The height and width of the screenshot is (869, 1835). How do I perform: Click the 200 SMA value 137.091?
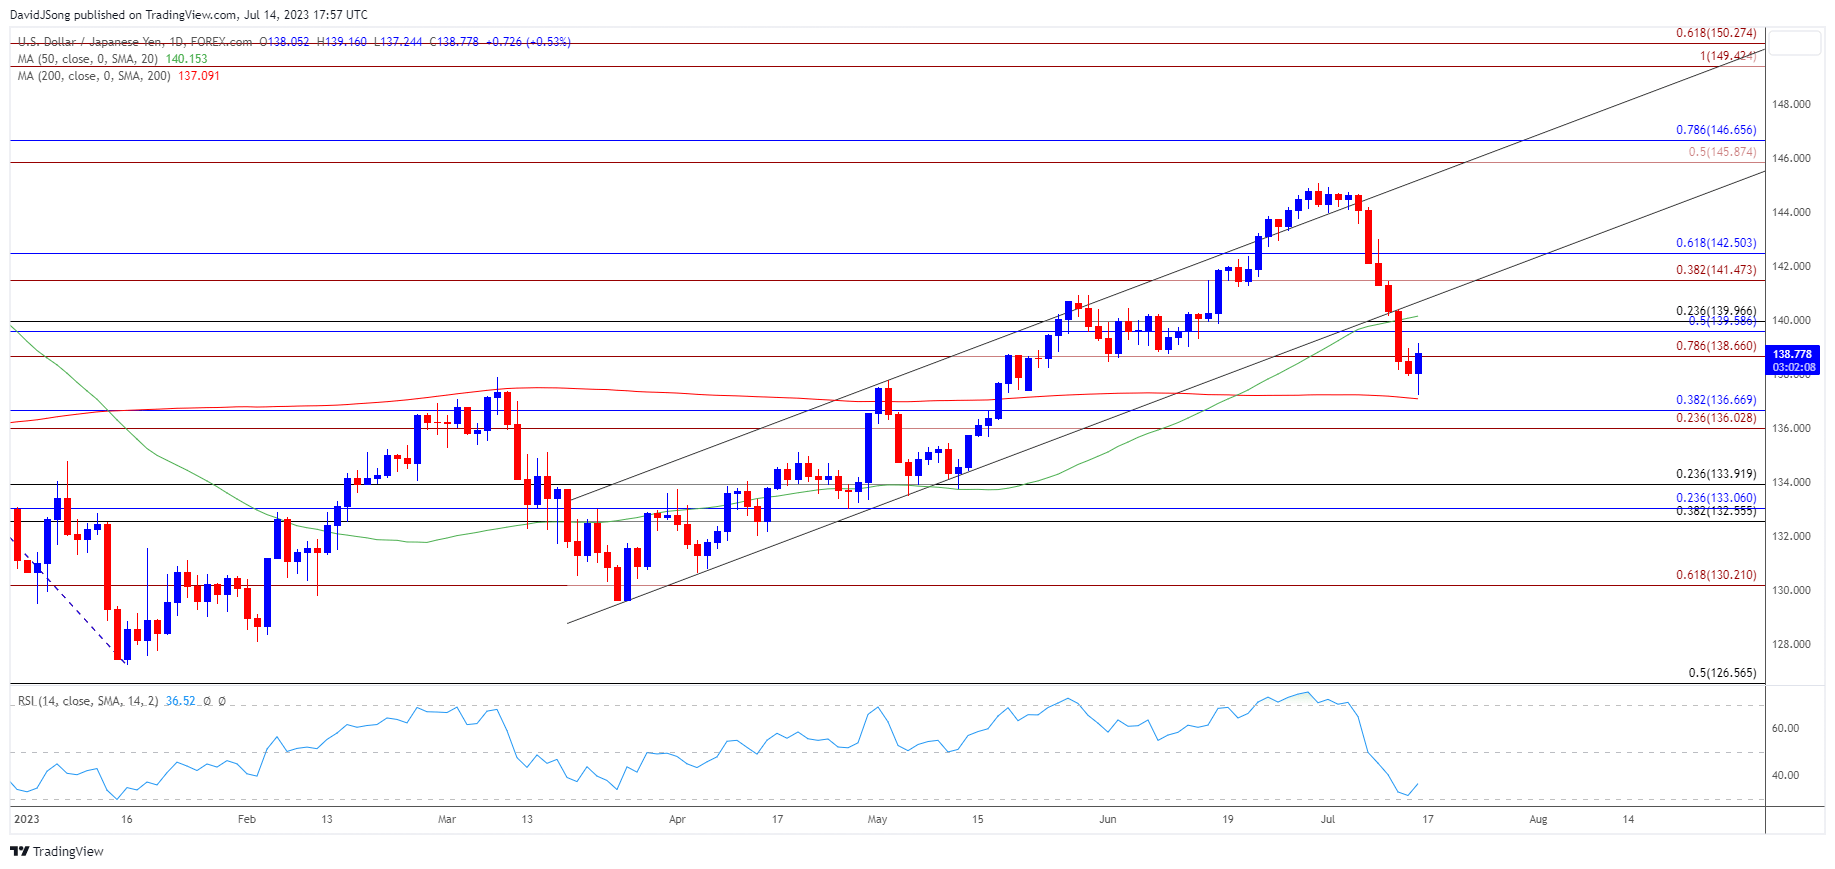[199, 76]
